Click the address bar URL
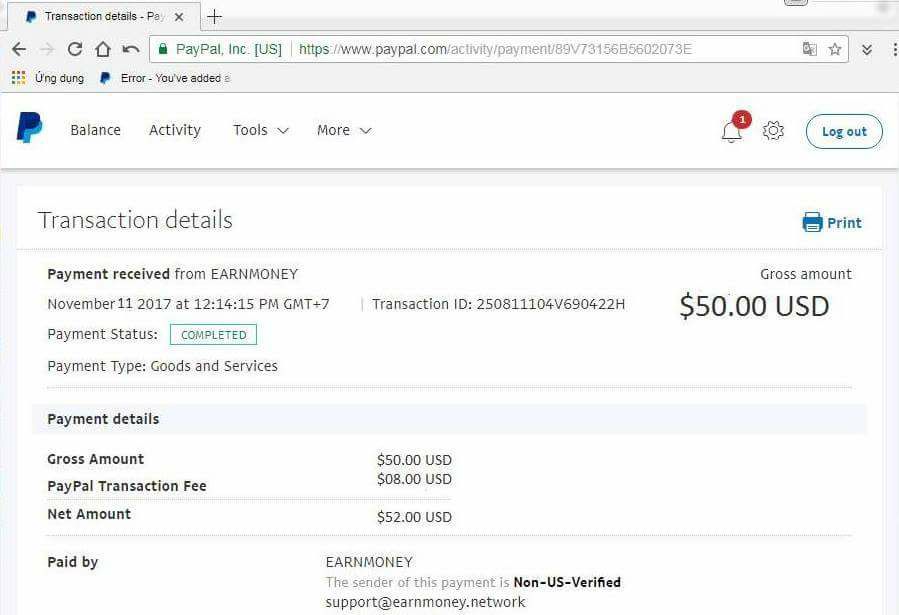 point(495,49)
